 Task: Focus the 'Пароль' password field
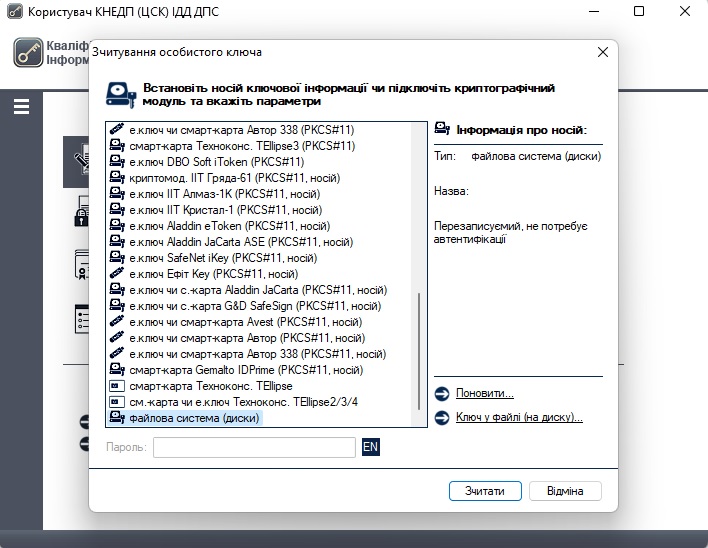(254, 447)
